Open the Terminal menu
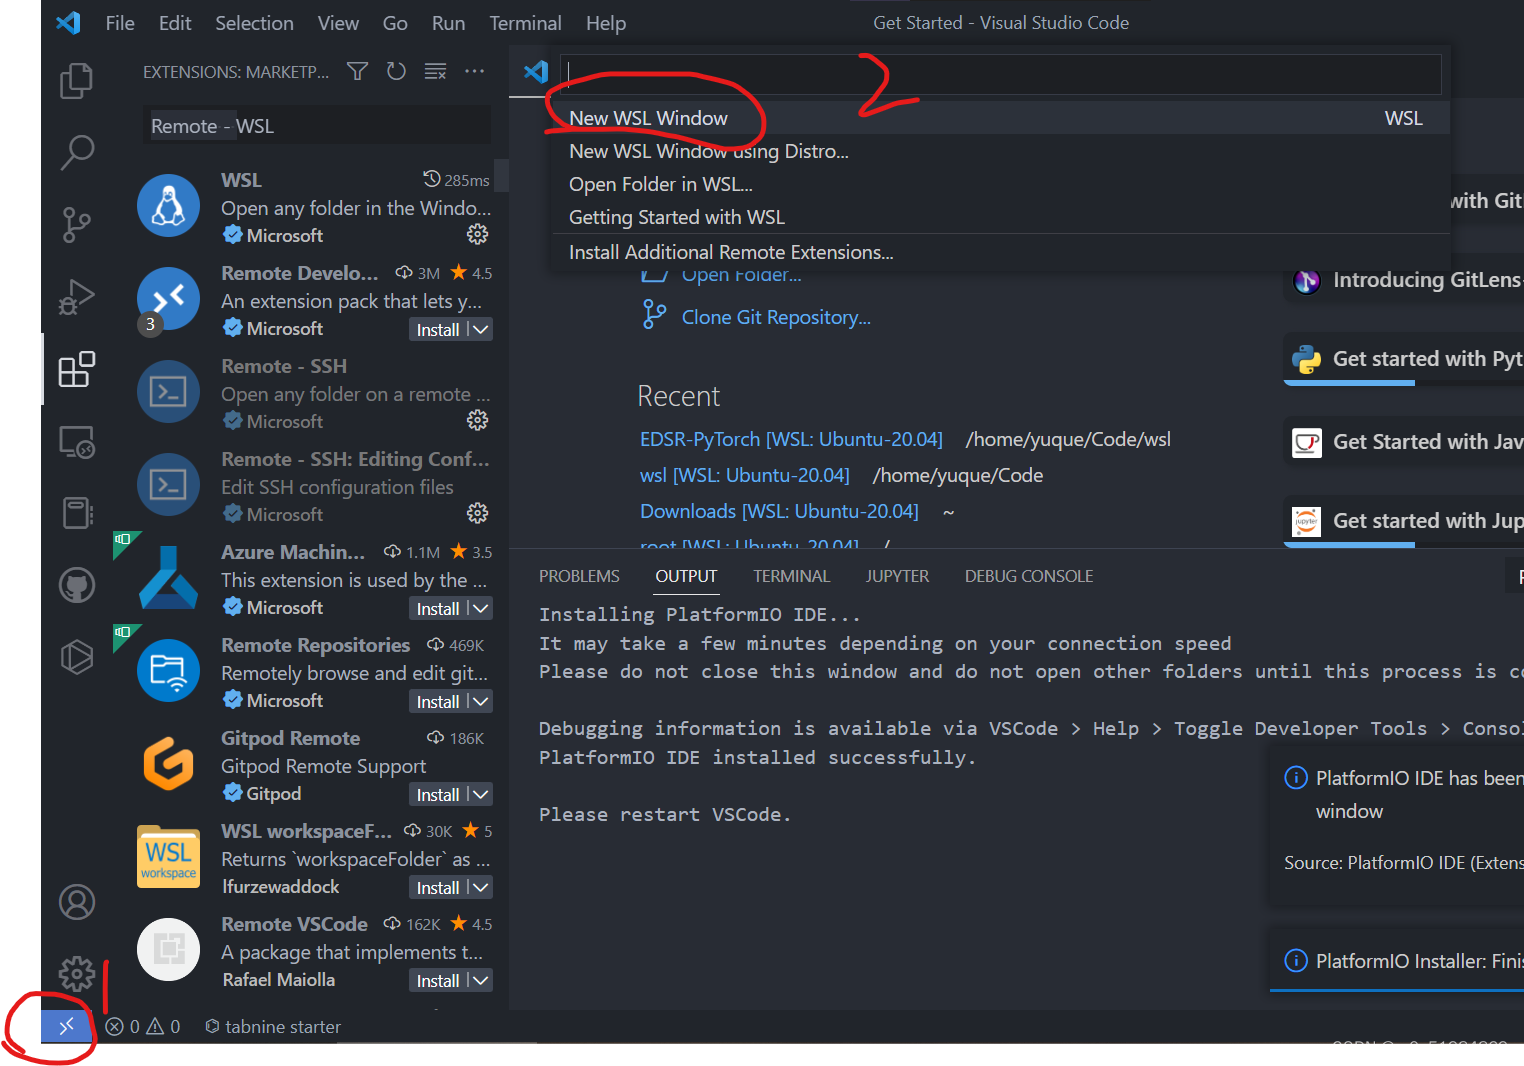This screenshot has width=1524, height=1066. [525, 23]
